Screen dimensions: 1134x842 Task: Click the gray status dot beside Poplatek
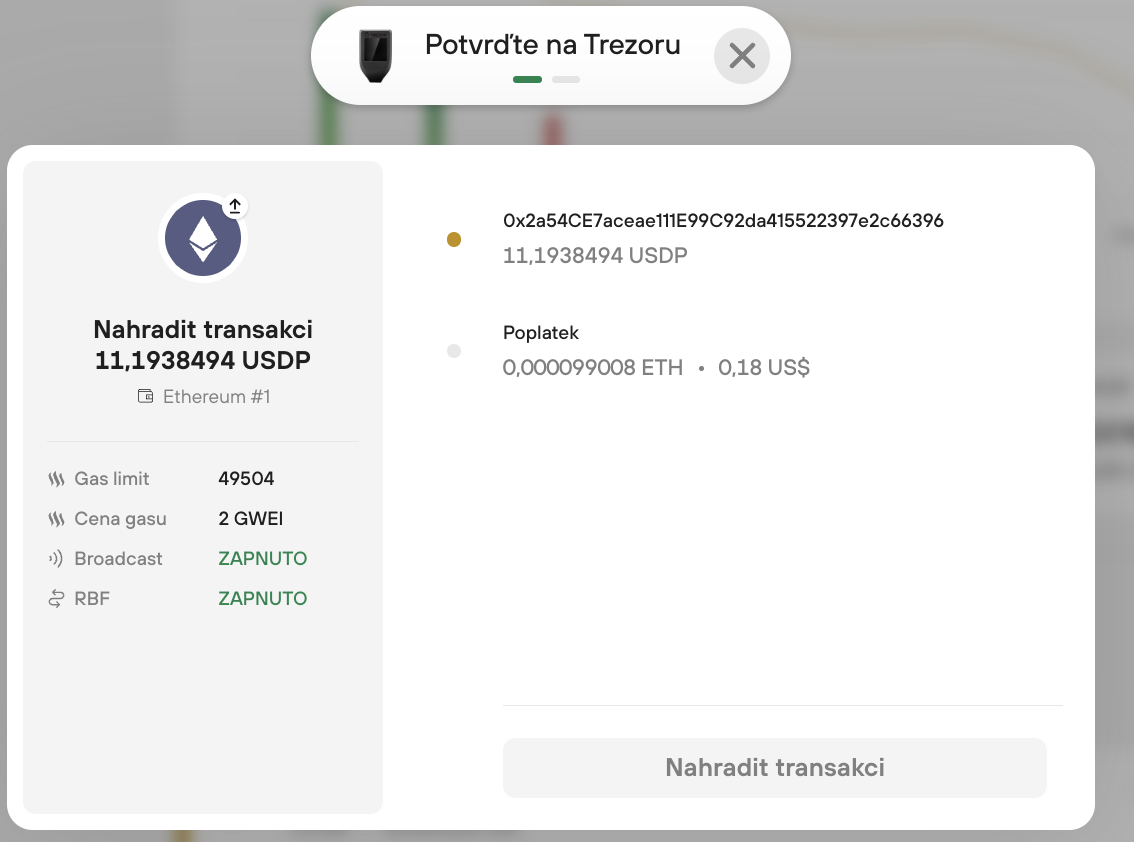[454, 352]
